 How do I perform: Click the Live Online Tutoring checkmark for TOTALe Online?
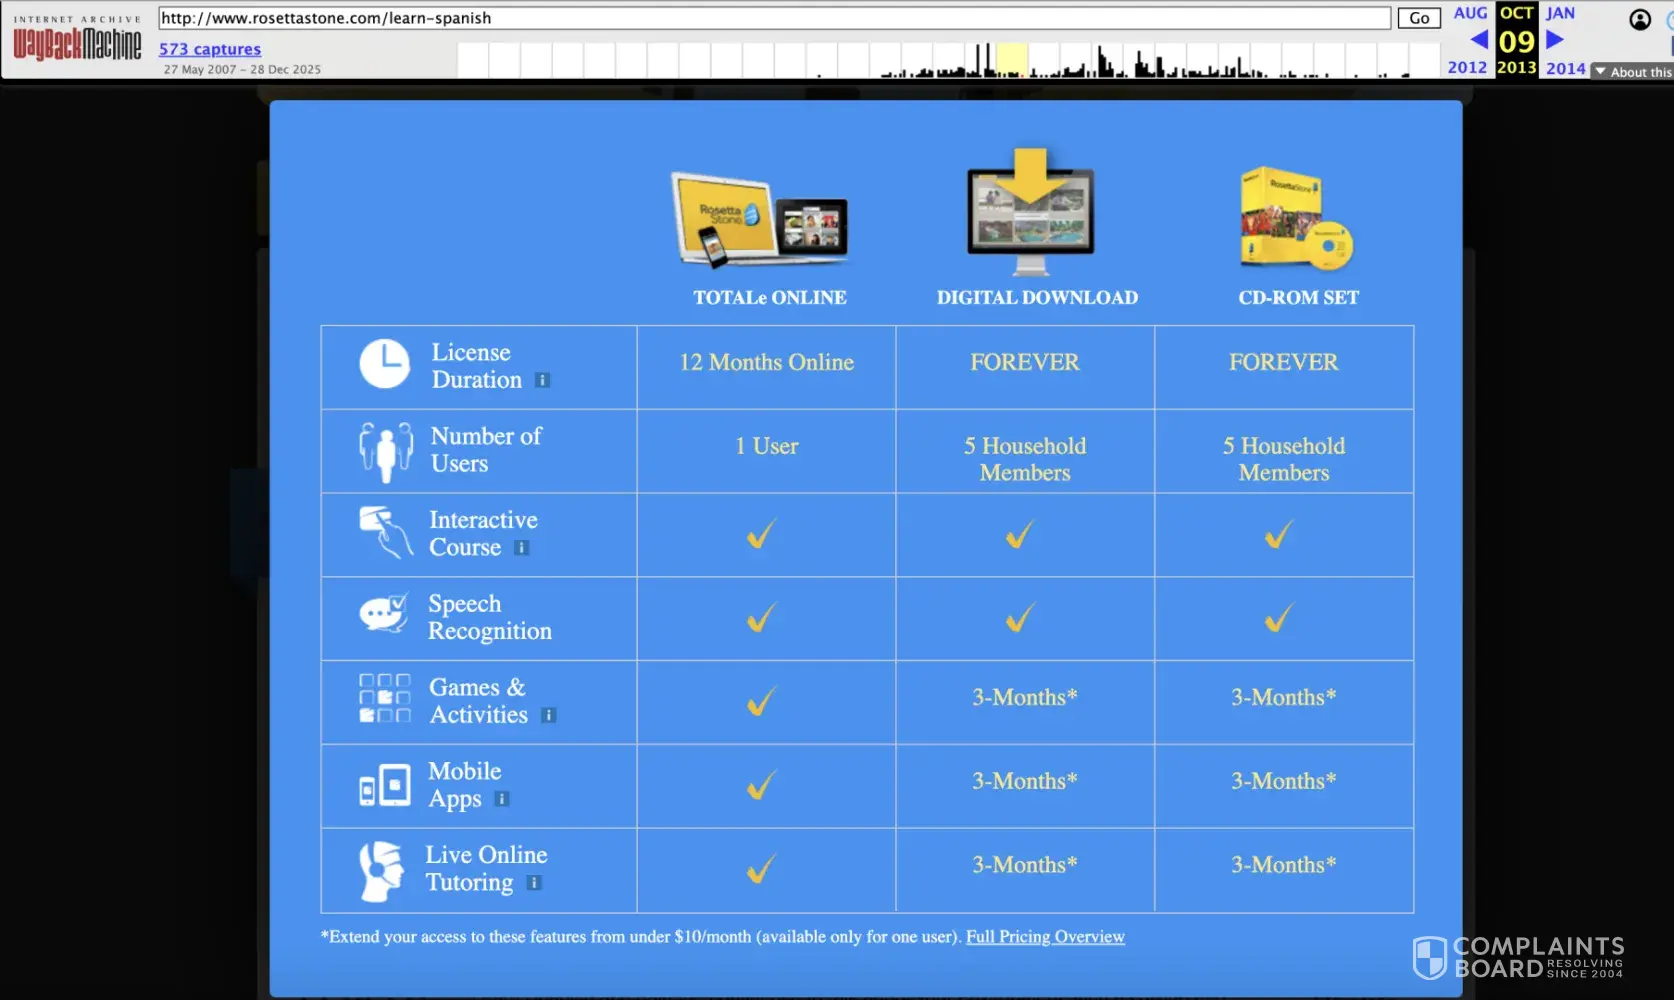pyautogui.click(x=761, y=869)
